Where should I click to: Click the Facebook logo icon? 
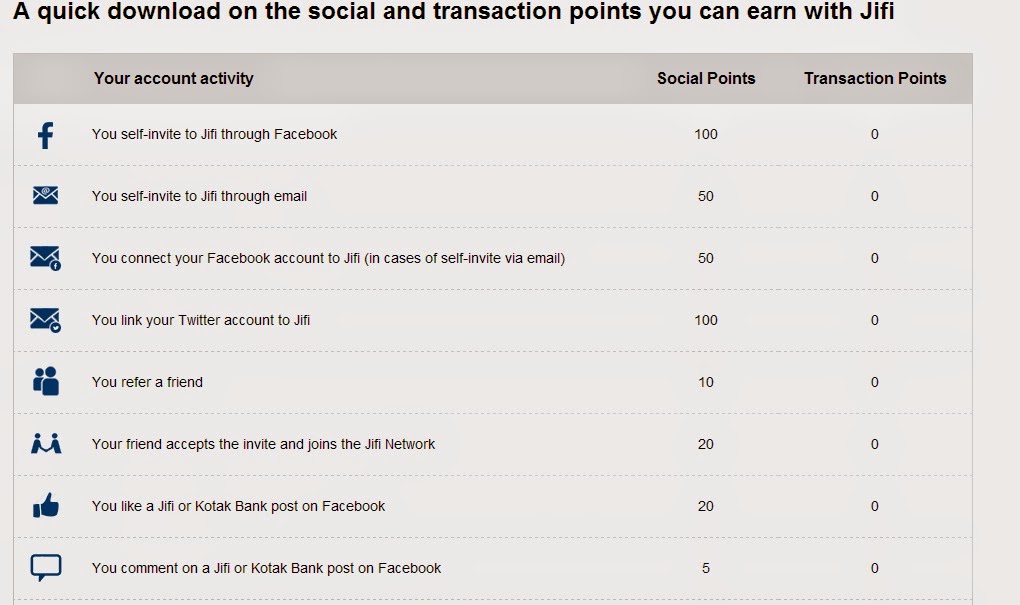pyautogui.click(x=45, y=135)
